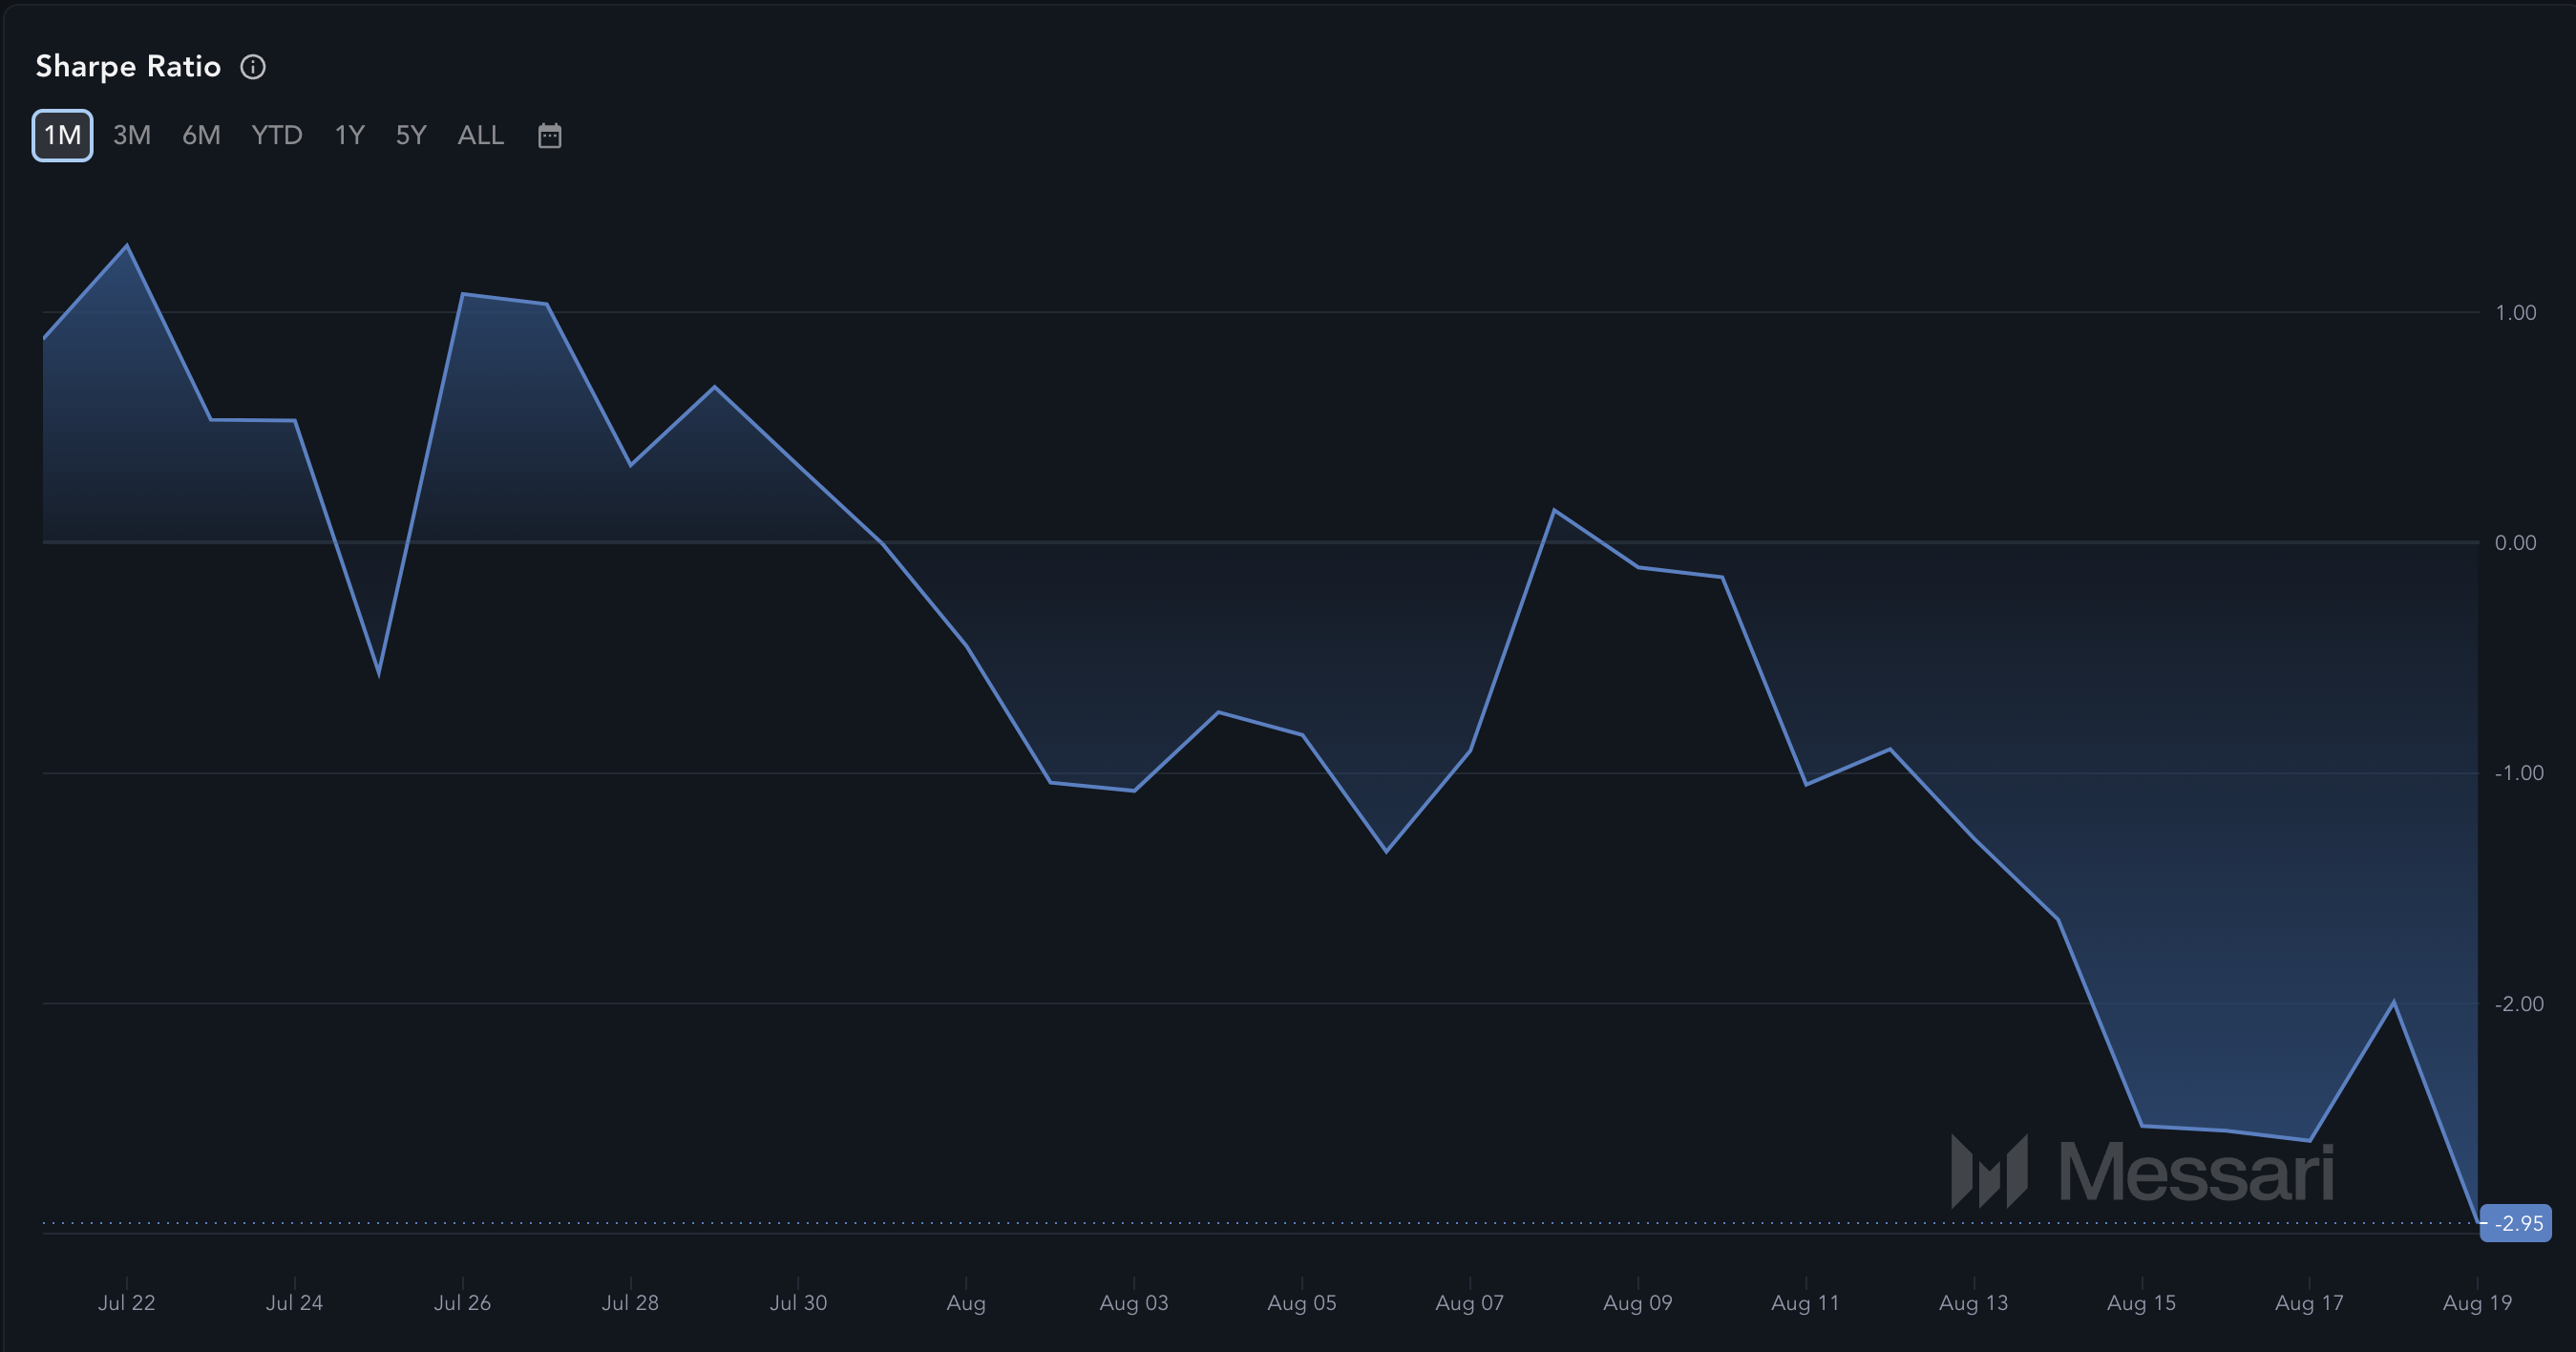Click the 0.00 y-axis label
This screenshot has width=2576, height=1352.
coord(2515,543)
